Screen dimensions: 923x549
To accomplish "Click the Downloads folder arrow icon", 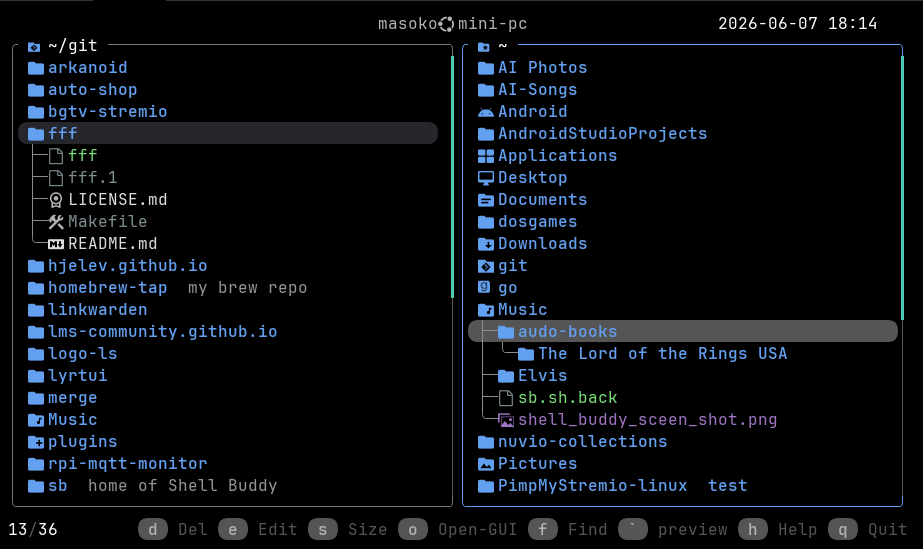I will pos(486,244).
